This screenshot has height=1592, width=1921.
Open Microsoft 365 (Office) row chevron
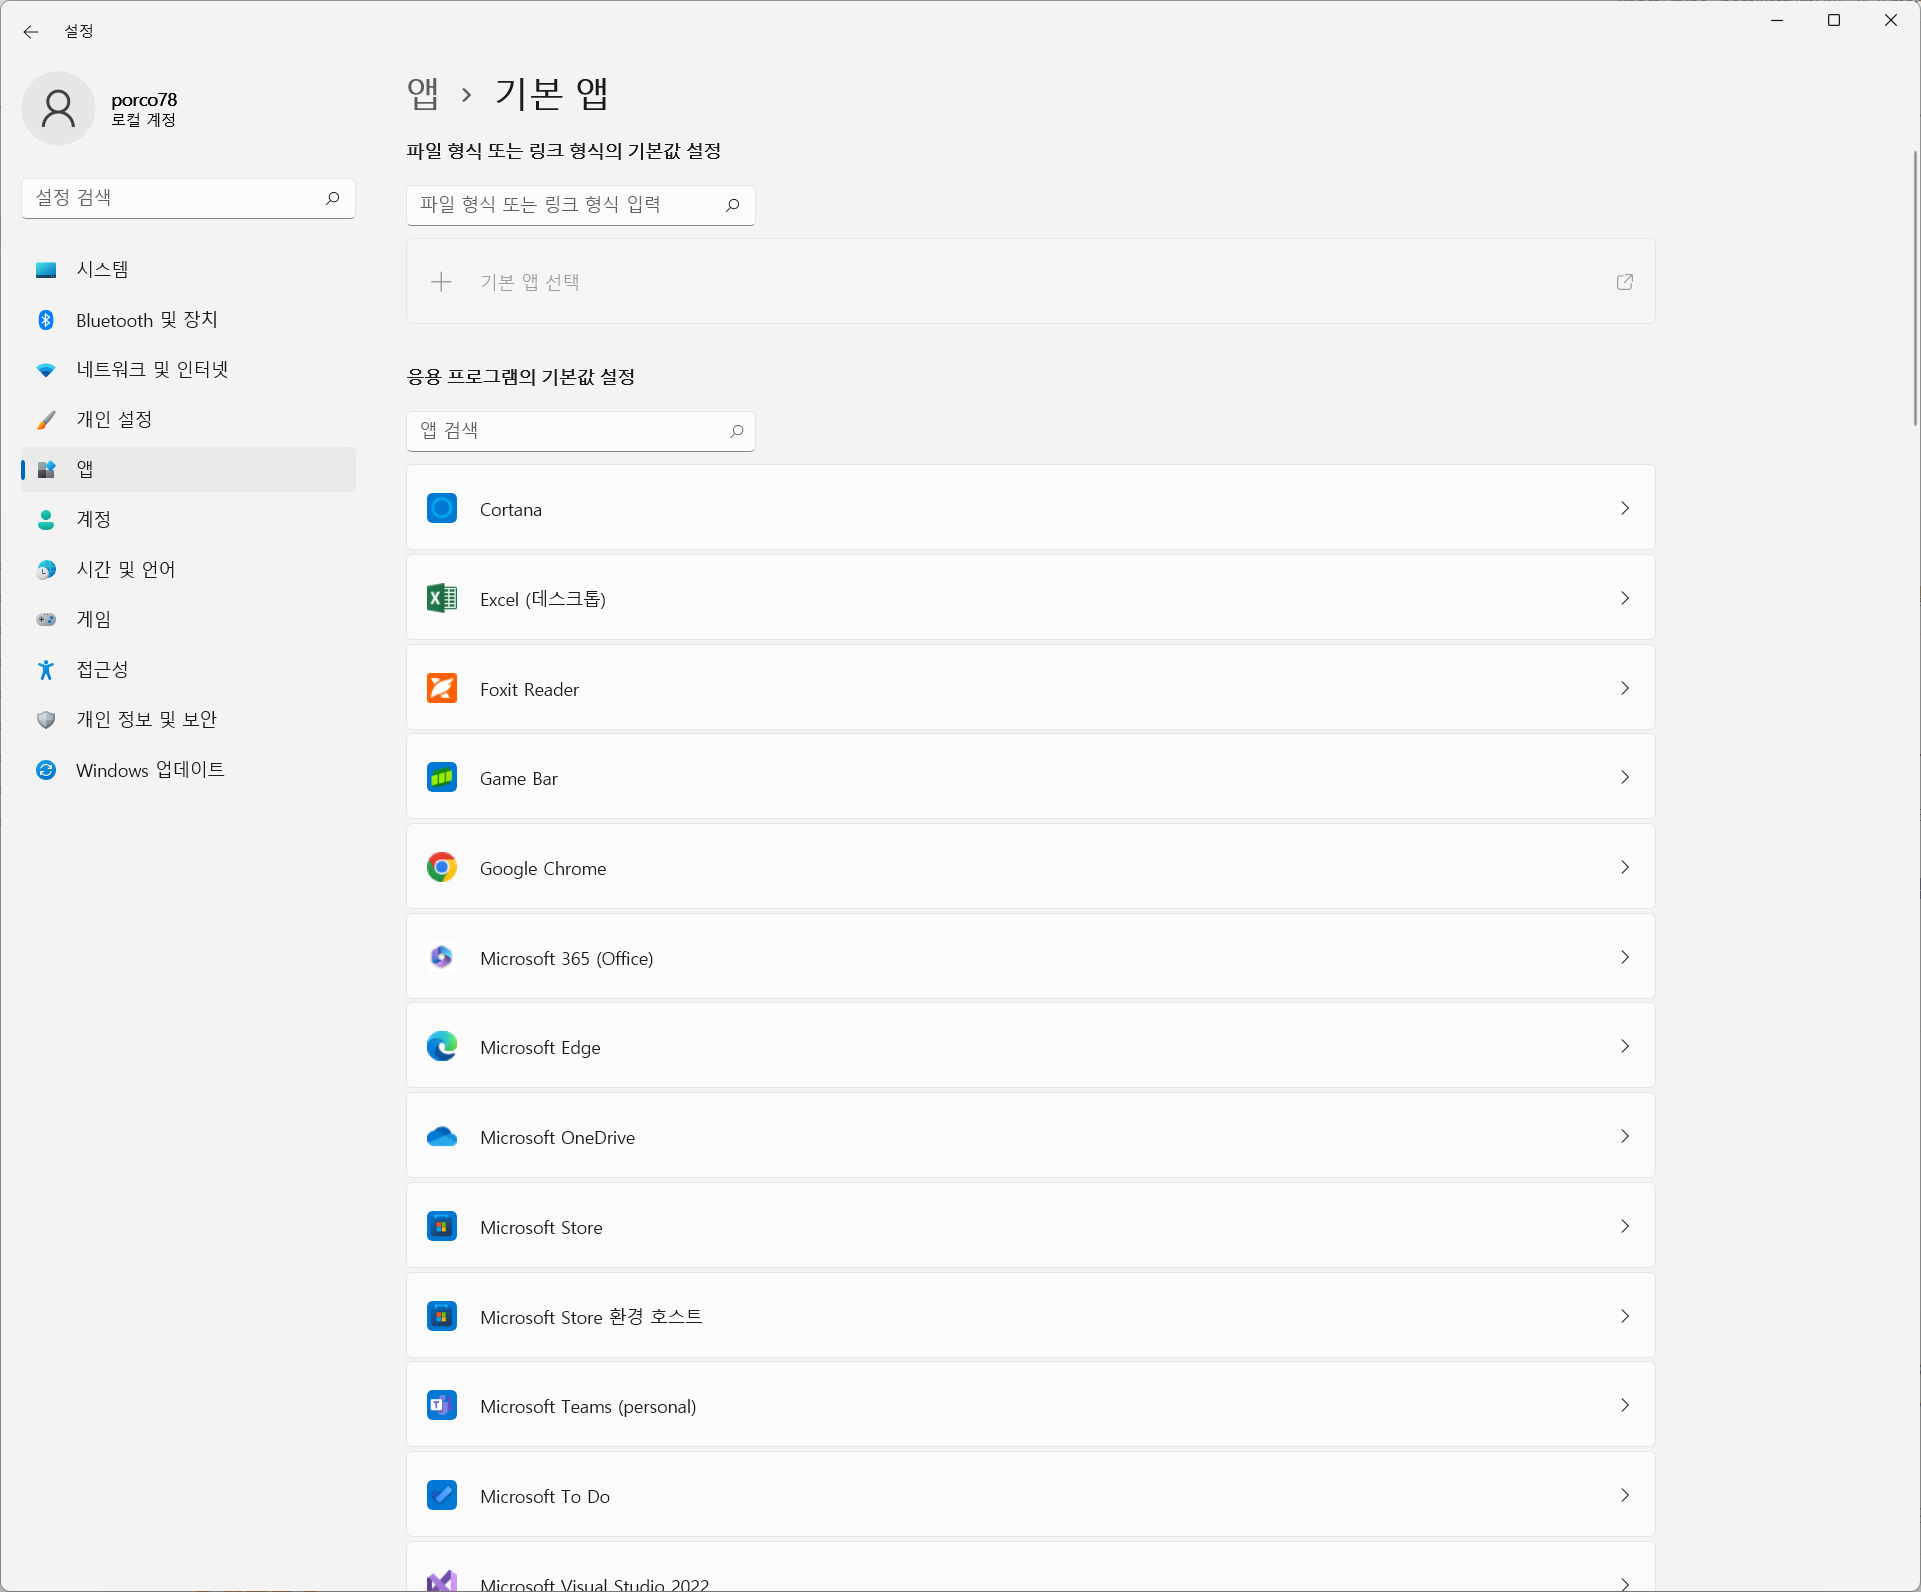coord(1625,957)
